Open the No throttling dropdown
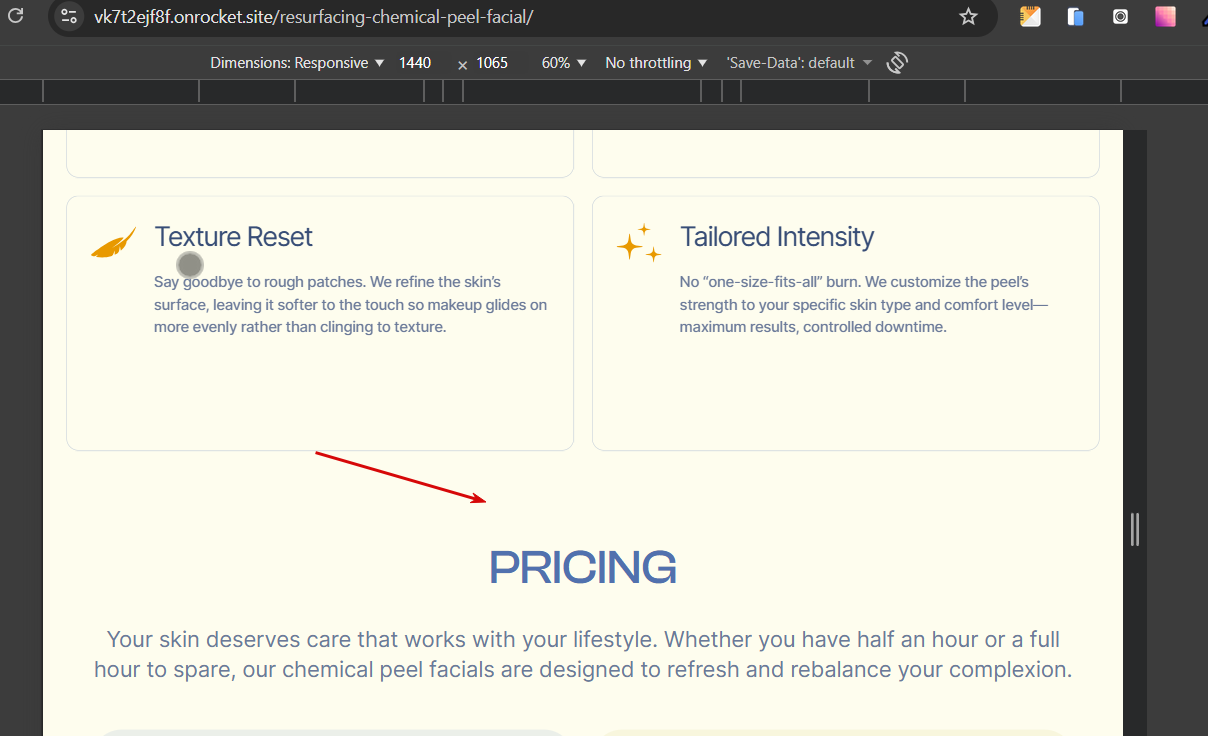The height and width of the screenshot is (736, 1208). [656, 63]
